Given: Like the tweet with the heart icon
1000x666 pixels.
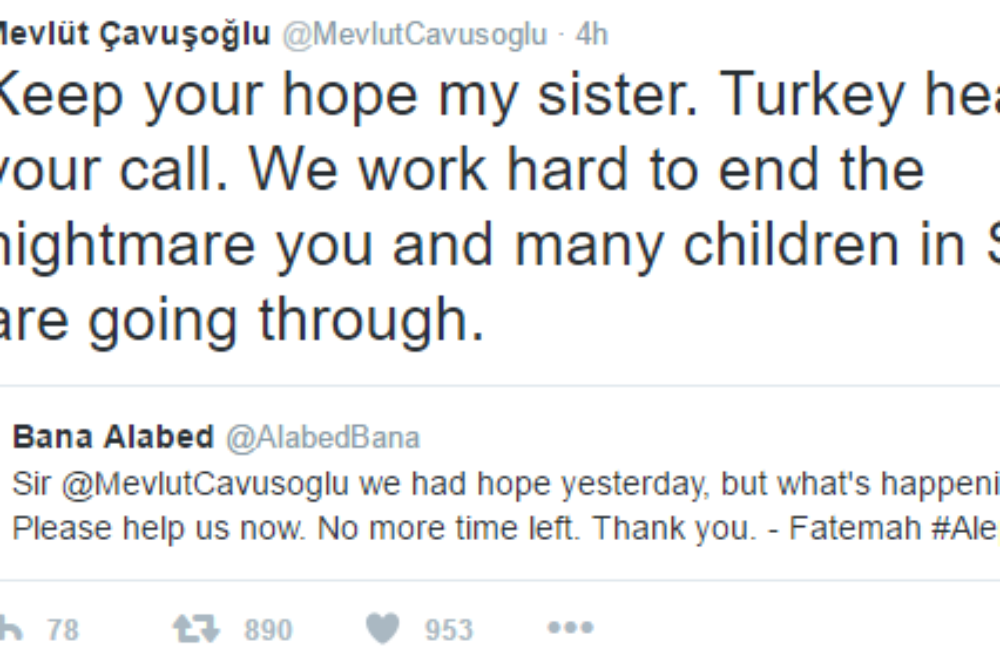Looking at the screenshot, I should [x=382, y=628].
